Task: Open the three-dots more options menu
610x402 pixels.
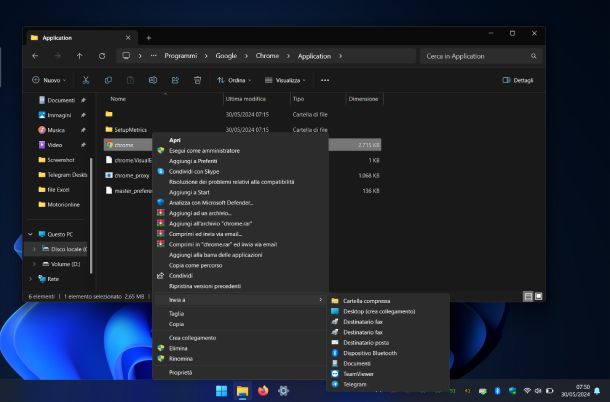Action: pyautogui.click(x=325, y=80)
